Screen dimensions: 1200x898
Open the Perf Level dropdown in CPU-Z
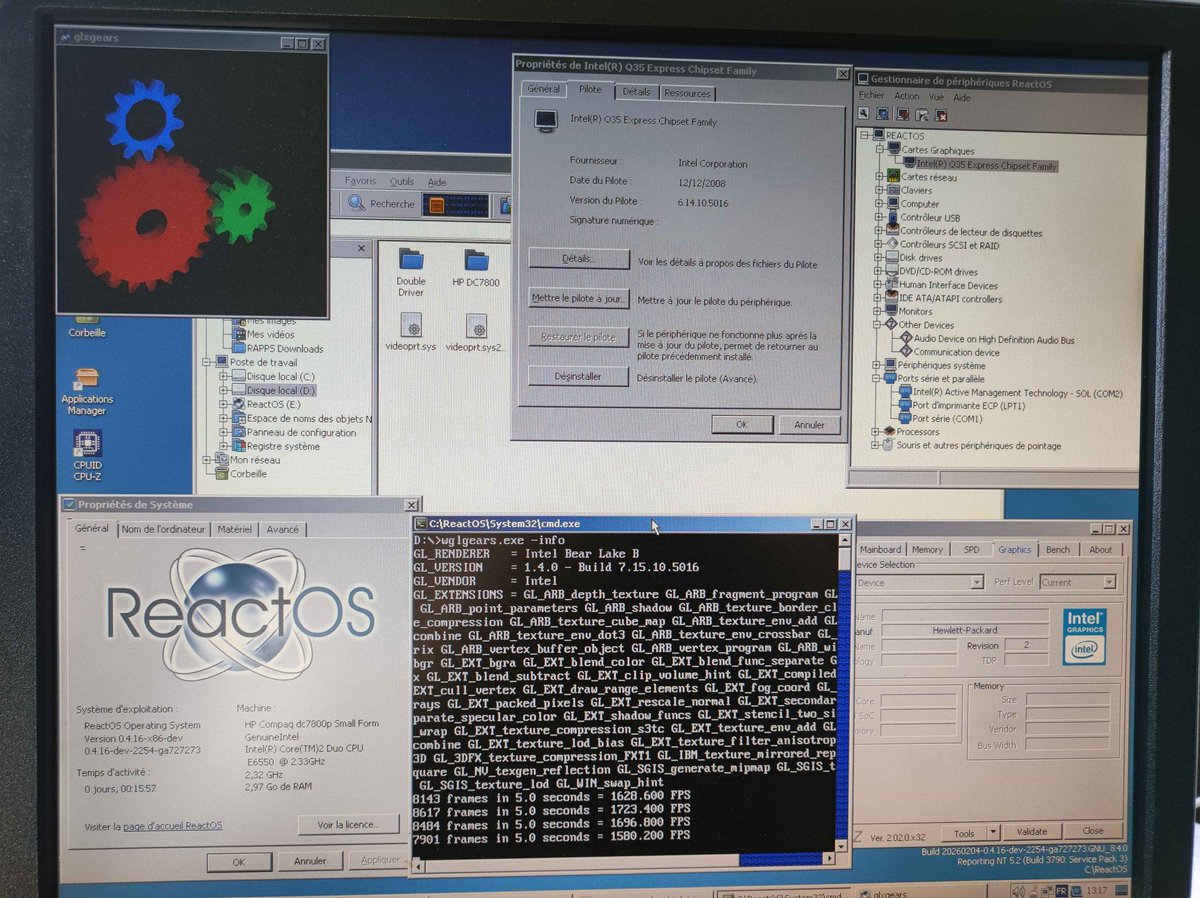pyautogui.click(x=1110, y=582)
